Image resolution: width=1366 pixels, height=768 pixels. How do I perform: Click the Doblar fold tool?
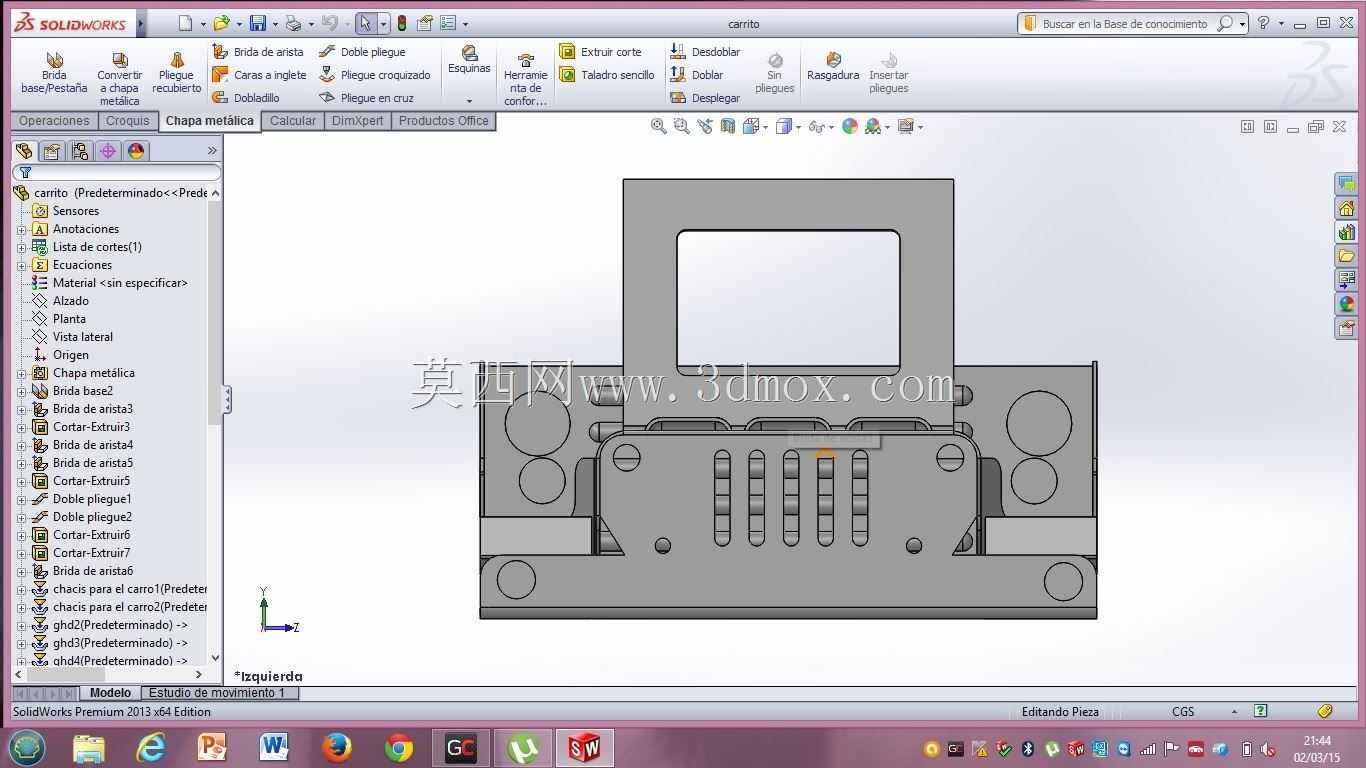click(x=697, y=75)
